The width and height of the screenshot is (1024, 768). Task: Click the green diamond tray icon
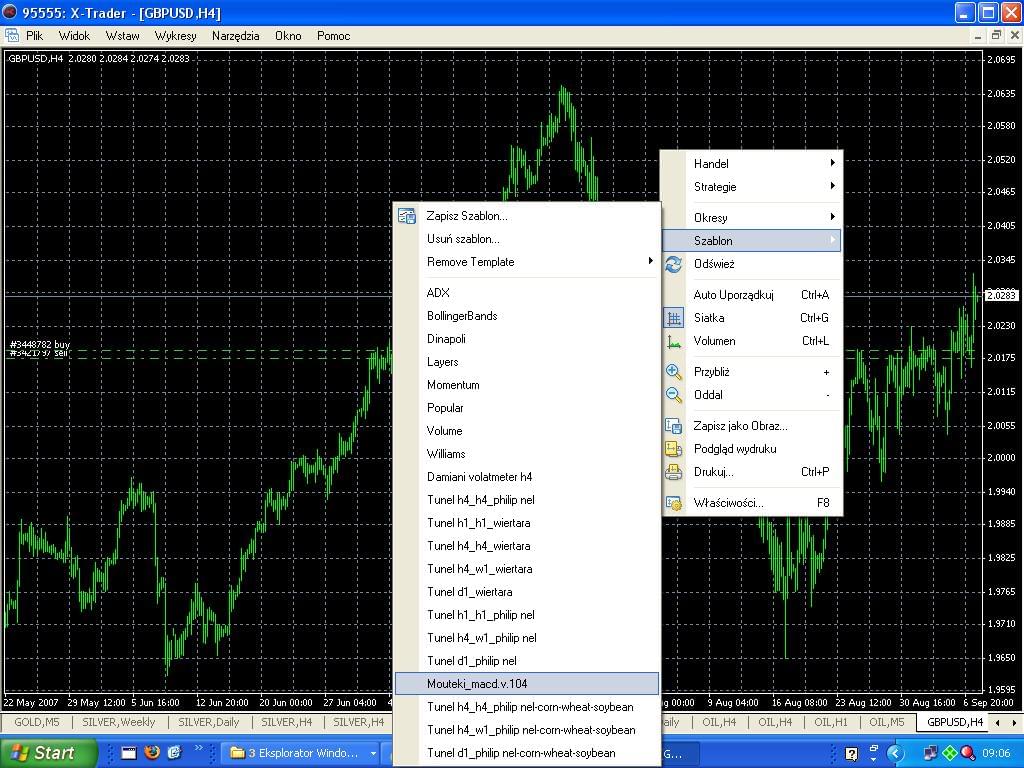950,753
